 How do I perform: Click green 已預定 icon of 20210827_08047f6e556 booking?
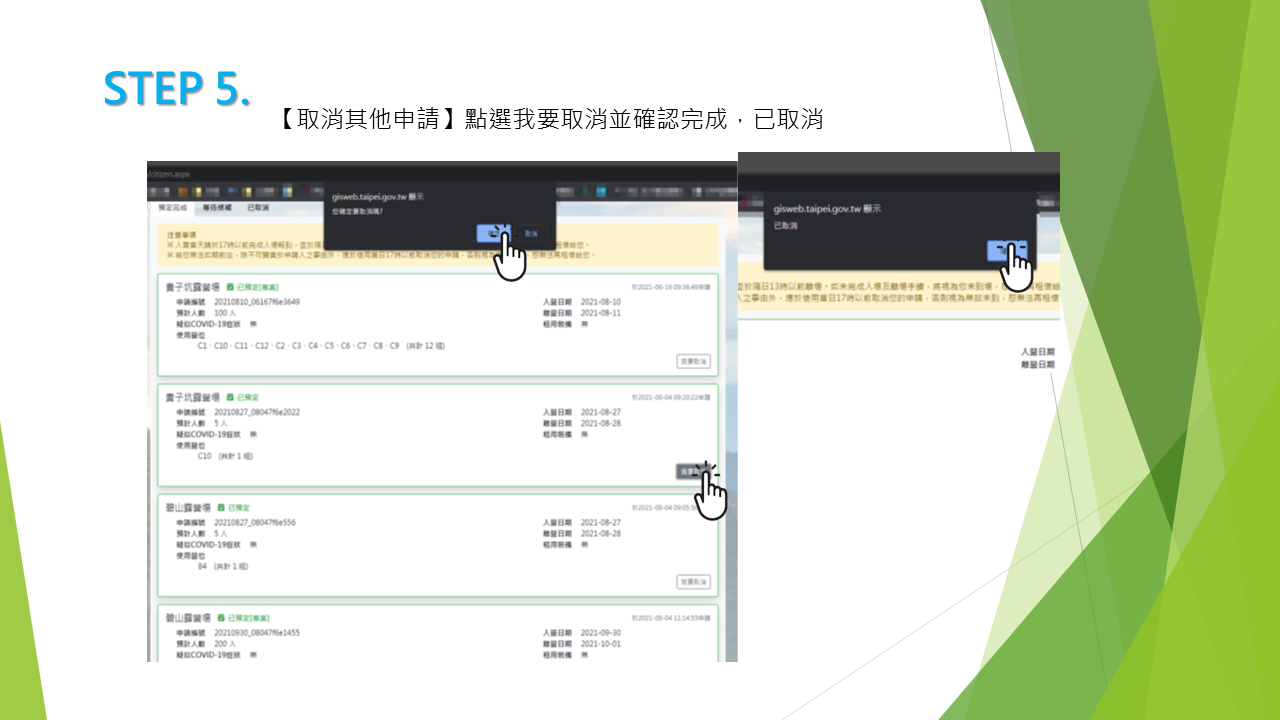pyautogui.click(x=221, y=508)
